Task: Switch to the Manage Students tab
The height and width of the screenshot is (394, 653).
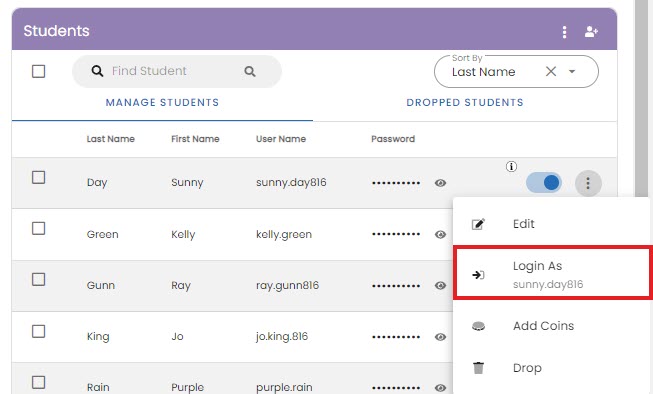Action: coord(162,102)
